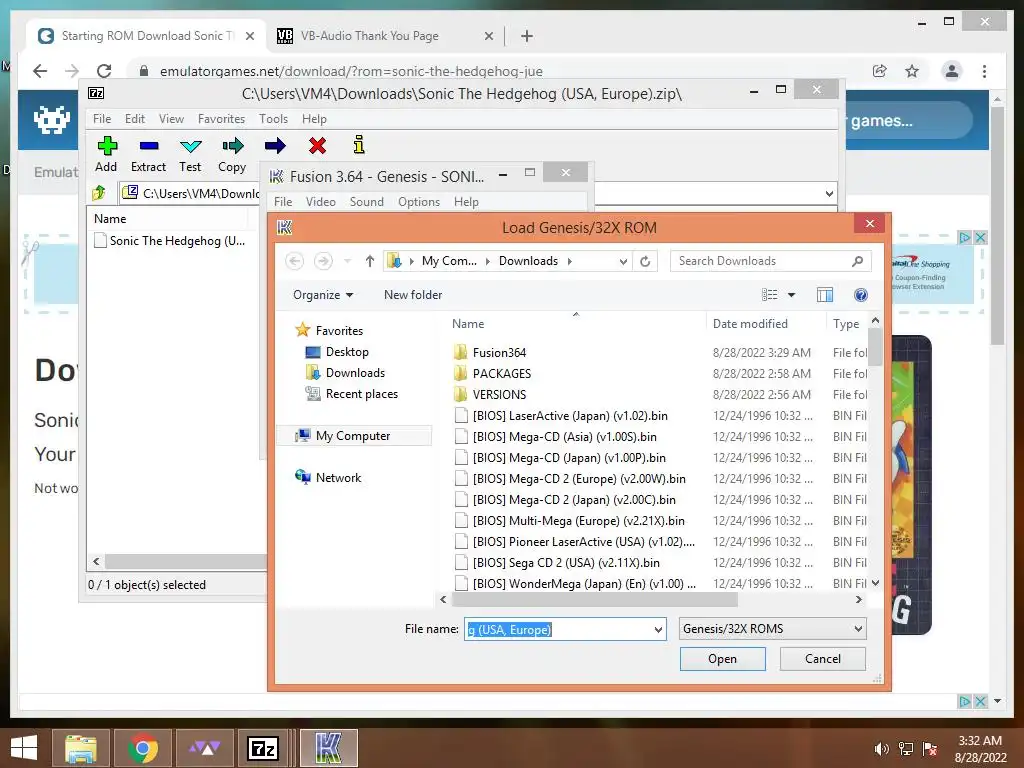Open the Fusion Sound menu
This screenshot has width=1024, height=768.
[x=366, y=202]
